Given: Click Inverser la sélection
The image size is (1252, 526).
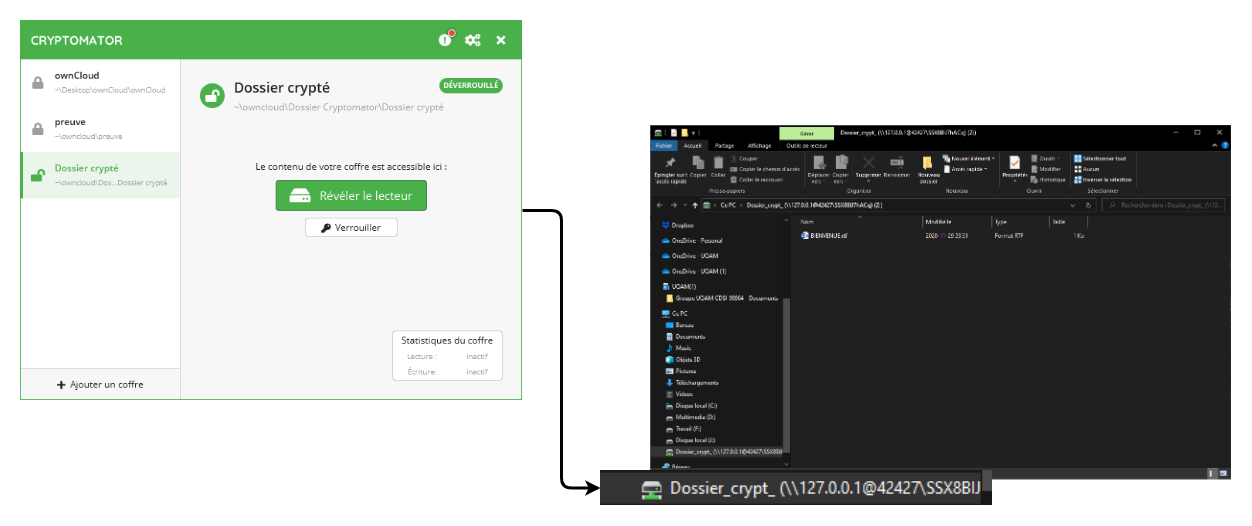Looking at the screenshot, I should tap(1103, 180).
